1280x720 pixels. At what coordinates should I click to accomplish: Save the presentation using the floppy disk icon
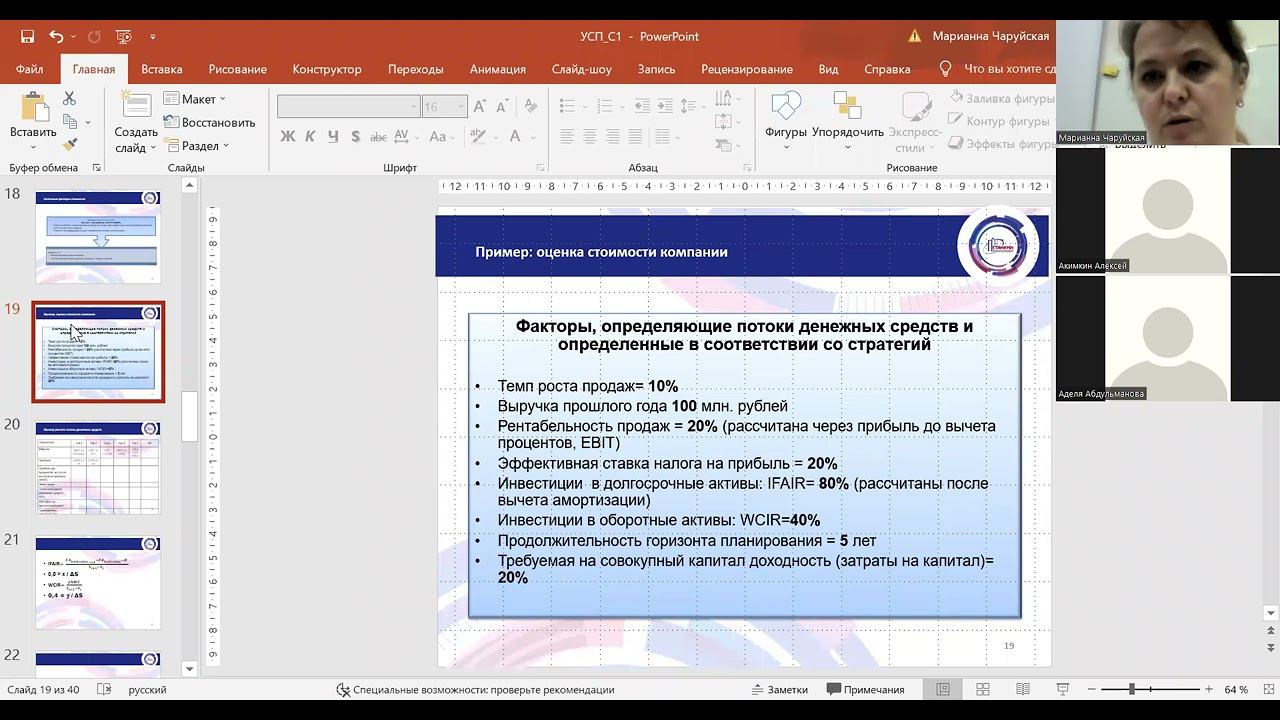27,37
